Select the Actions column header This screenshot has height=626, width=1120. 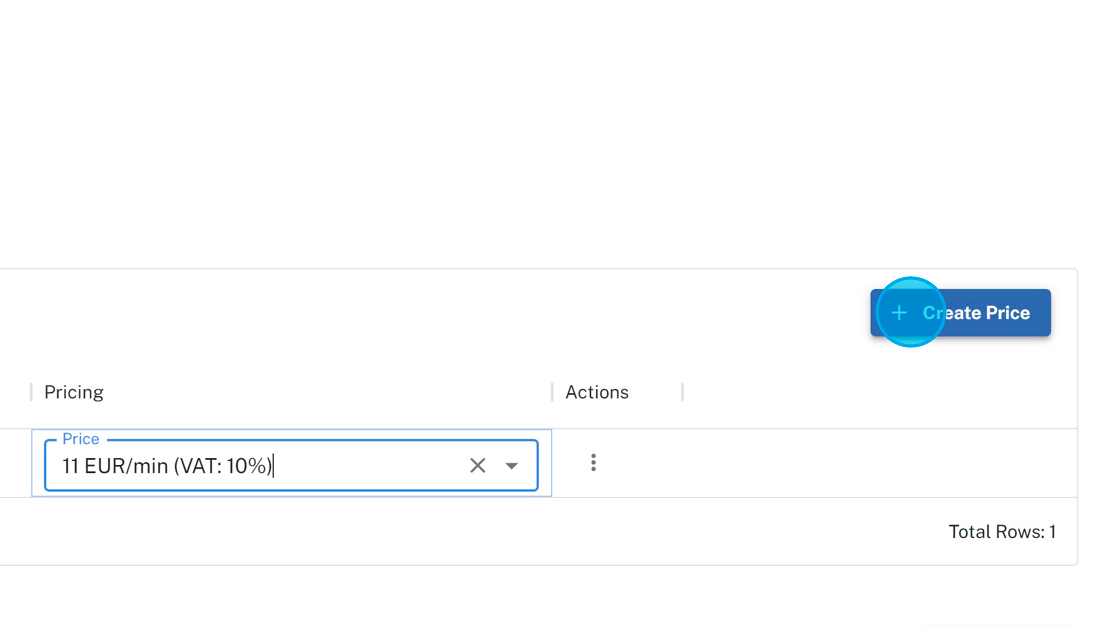tap(597, 392)
